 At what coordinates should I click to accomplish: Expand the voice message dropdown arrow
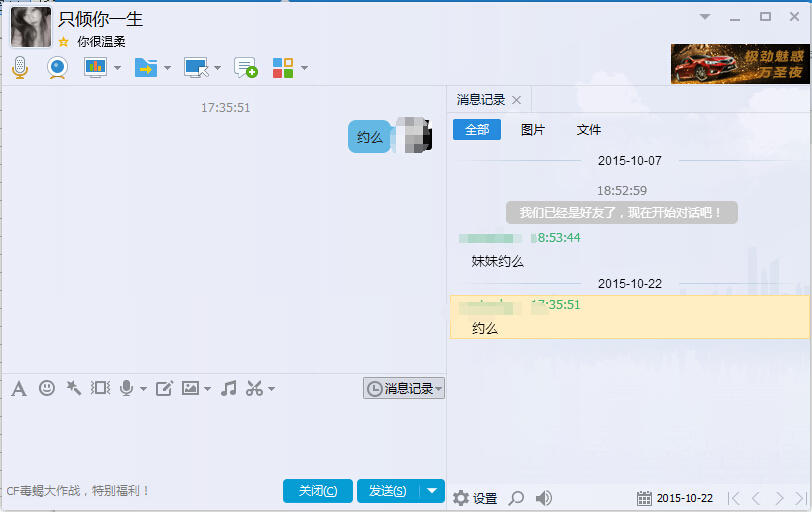(143, 389)
